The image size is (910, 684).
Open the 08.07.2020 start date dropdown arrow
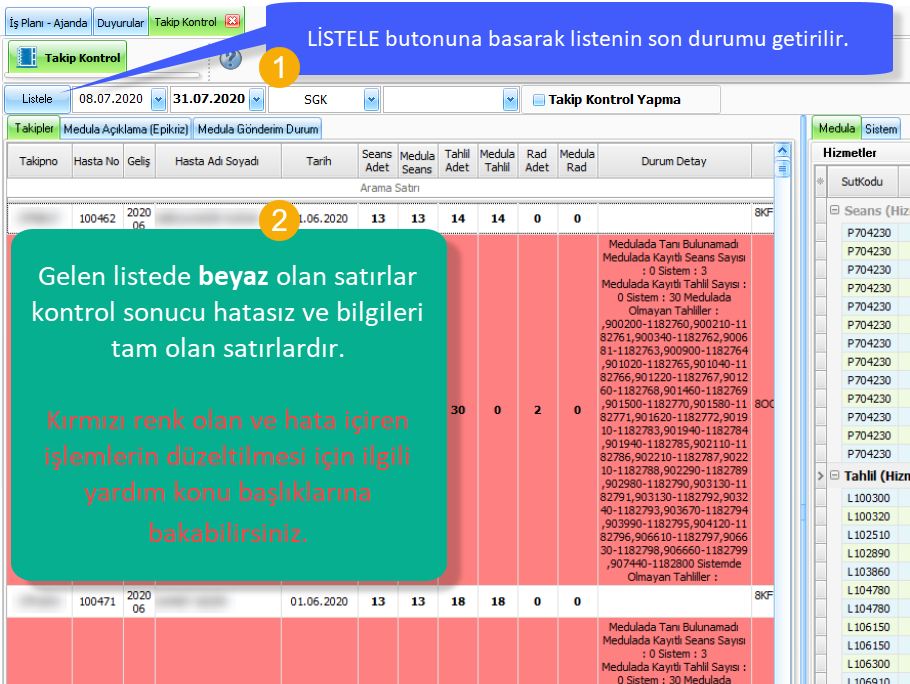point(158,100)
